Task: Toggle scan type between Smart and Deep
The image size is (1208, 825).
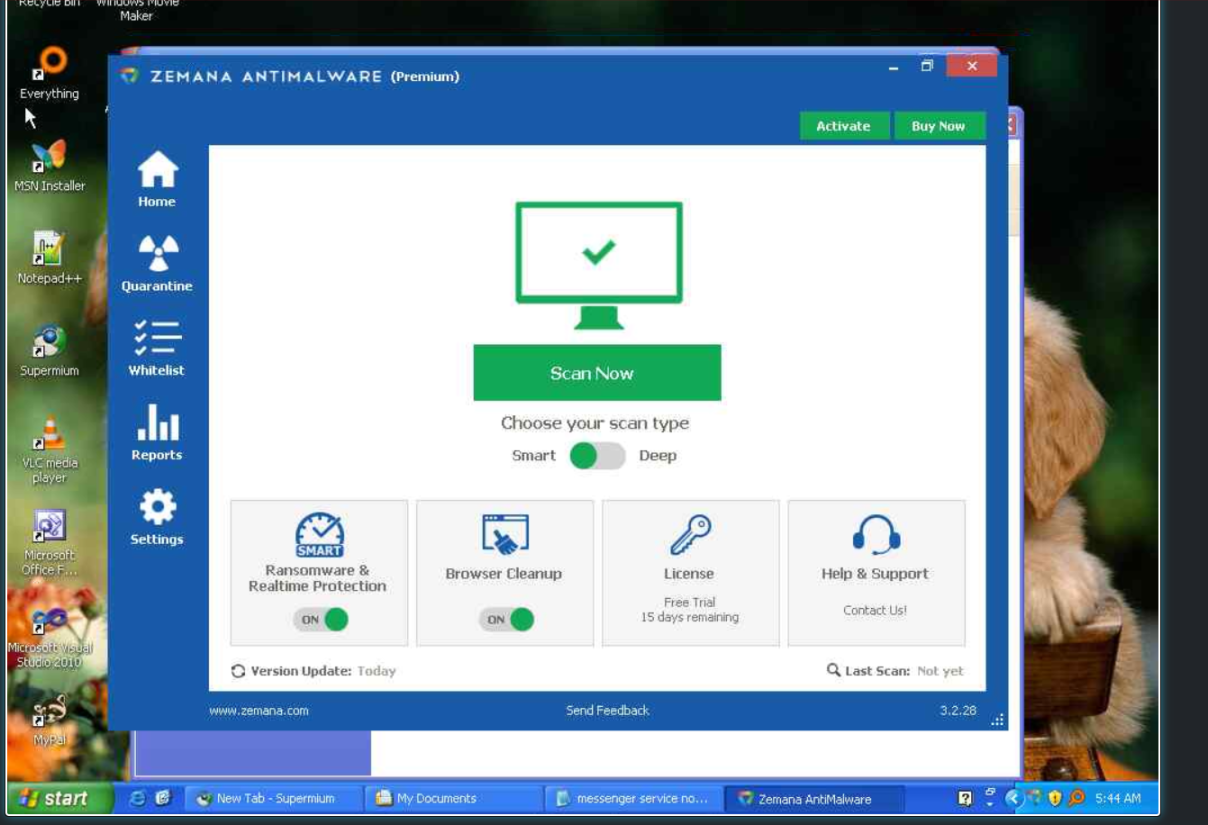Action: (x=597, y=456)
